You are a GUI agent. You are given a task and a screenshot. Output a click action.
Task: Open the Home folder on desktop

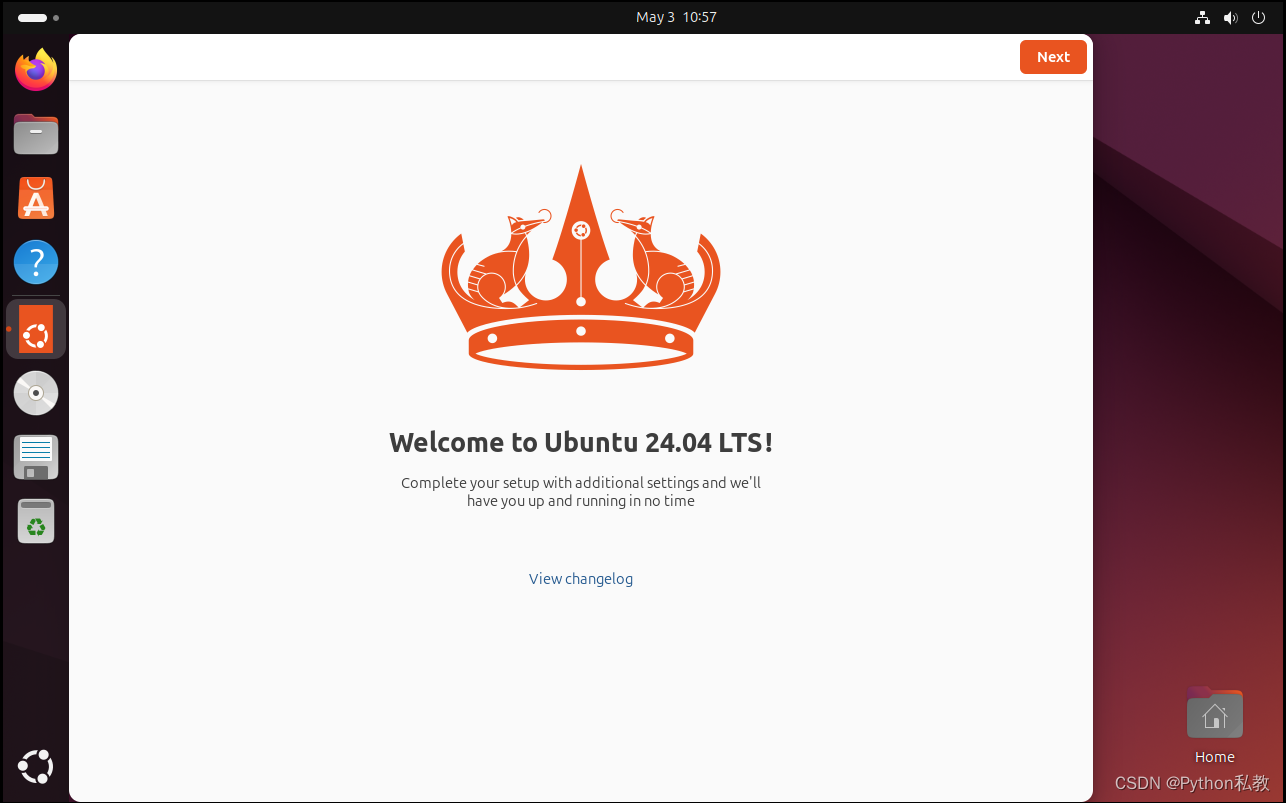tap(1215, 725)
